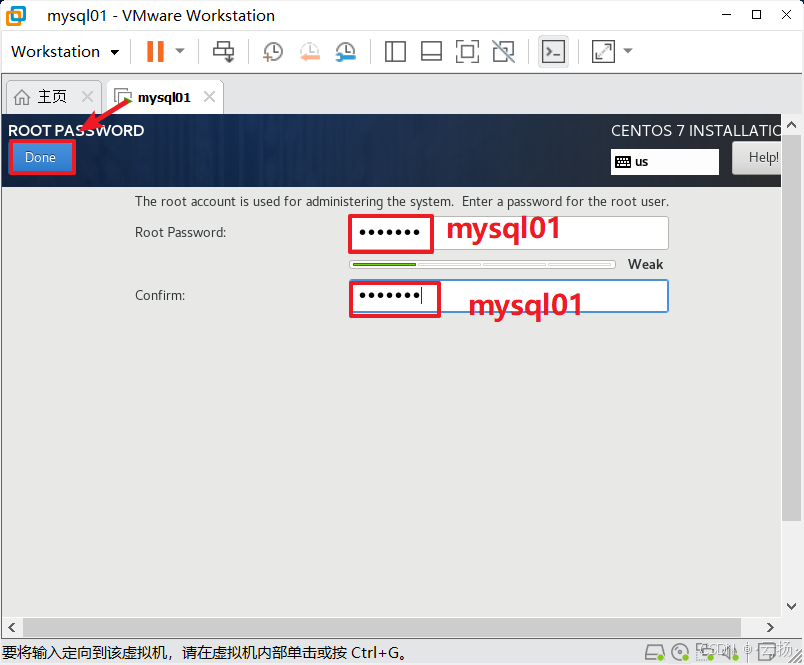Toggle Unity mode icon
The image size is (804, 665).
point(504,51)
